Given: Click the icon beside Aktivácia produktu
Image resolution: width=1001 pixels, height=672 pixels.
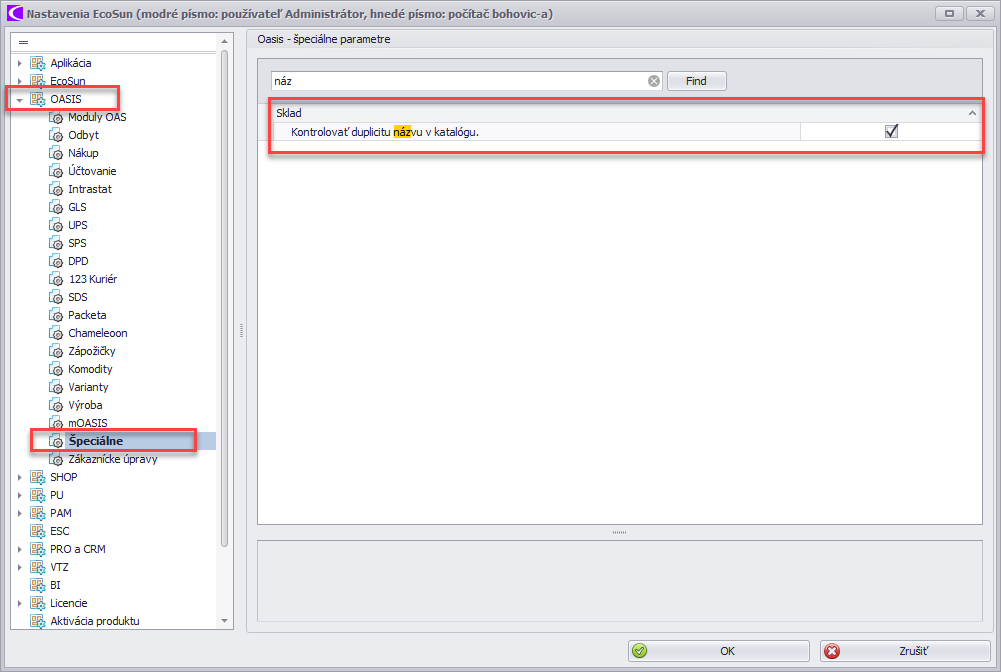Looking at the screenshot, I should click(38, 621).
